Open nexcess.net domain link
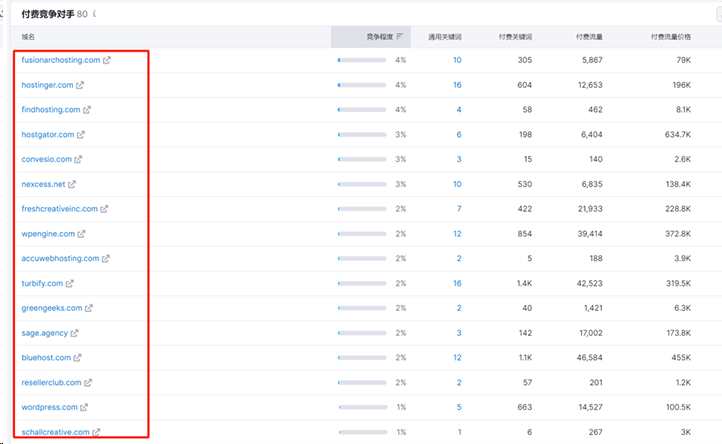The image size is (722, 444). (x=43, y=184)
